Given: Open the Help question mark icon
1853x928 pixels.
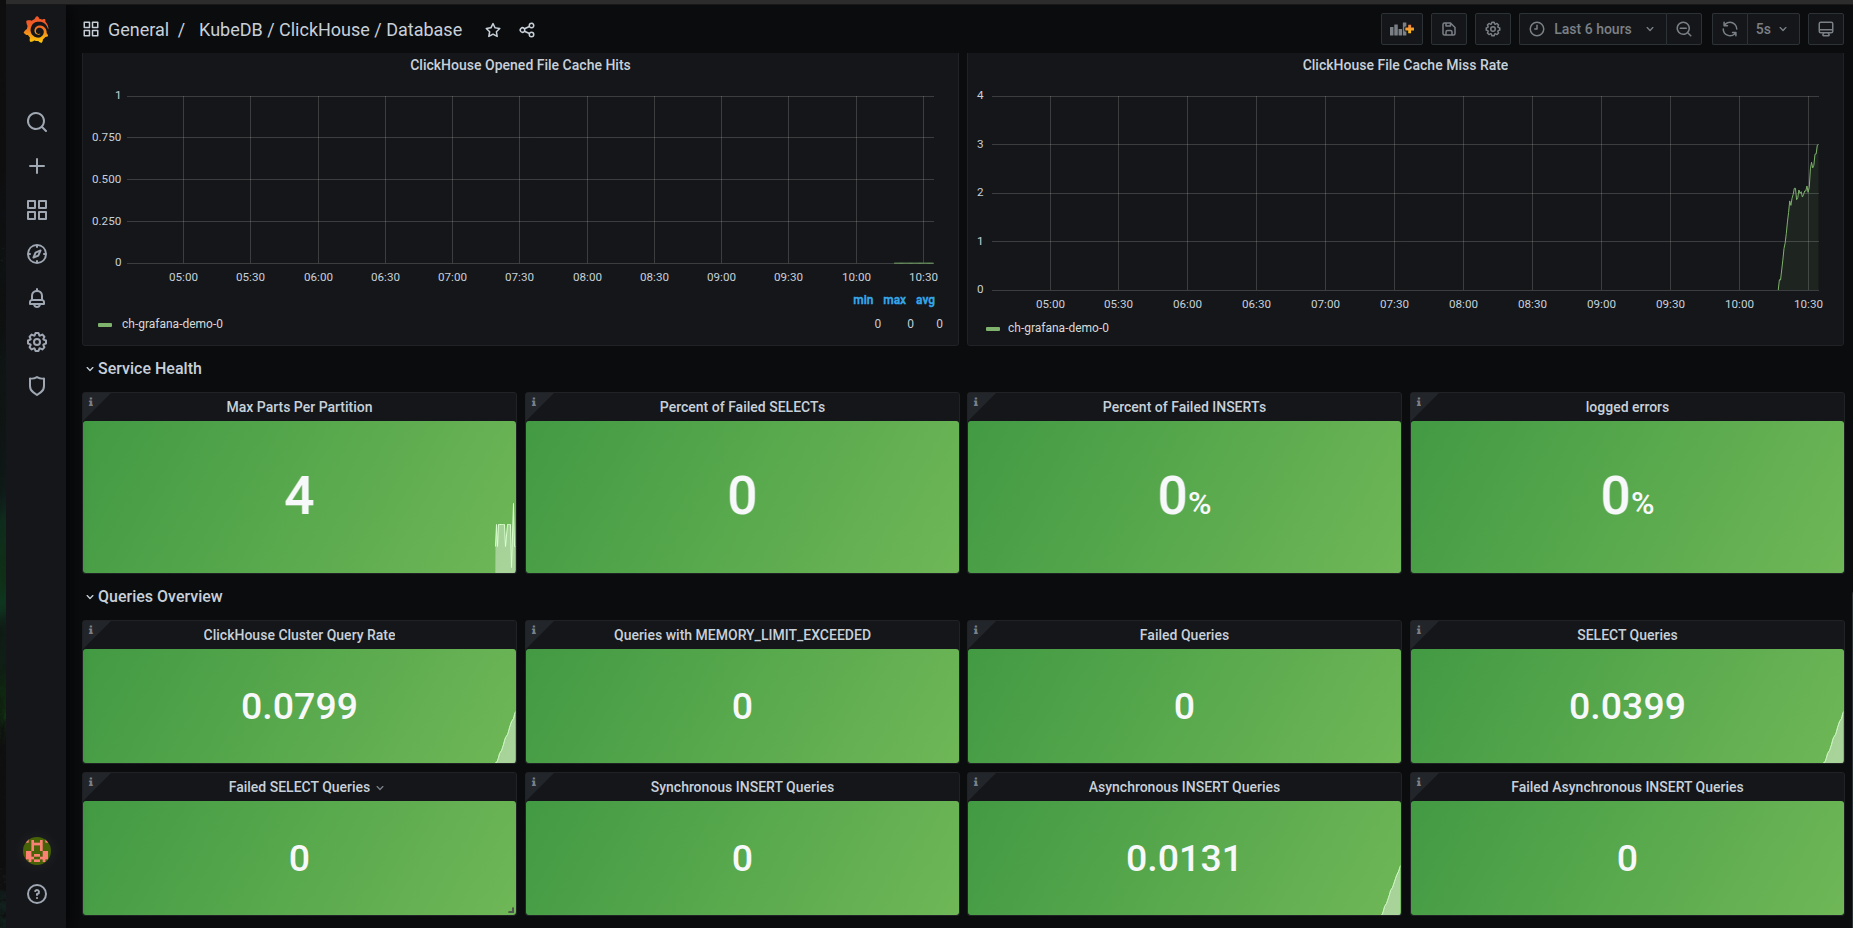Looking at the screenshot, I should click(37, 894).
